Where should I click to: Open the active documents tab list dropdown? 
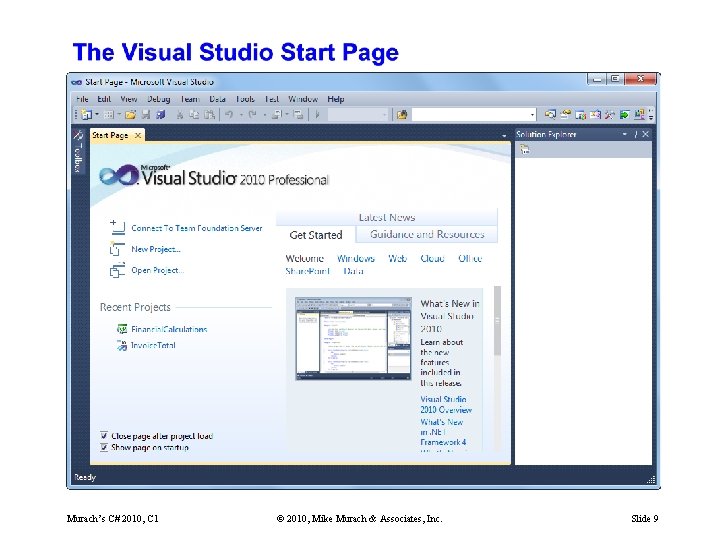(504, 135)
